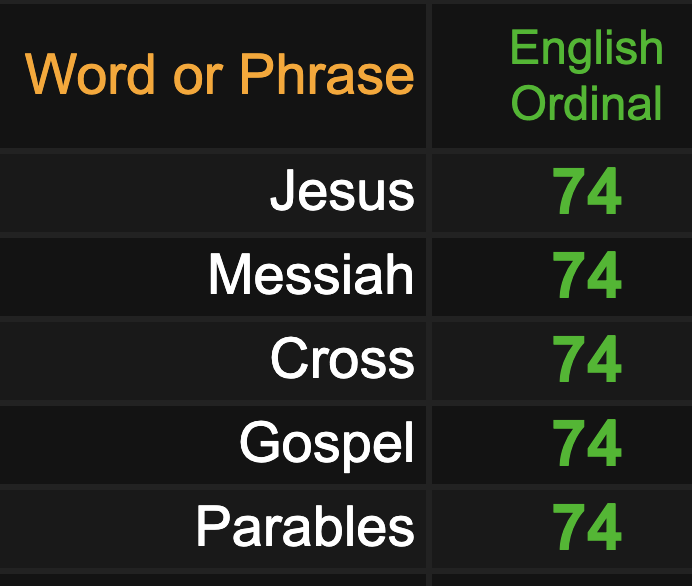
Task: Click the word English in the green header
Action: (x=587, y=48)
